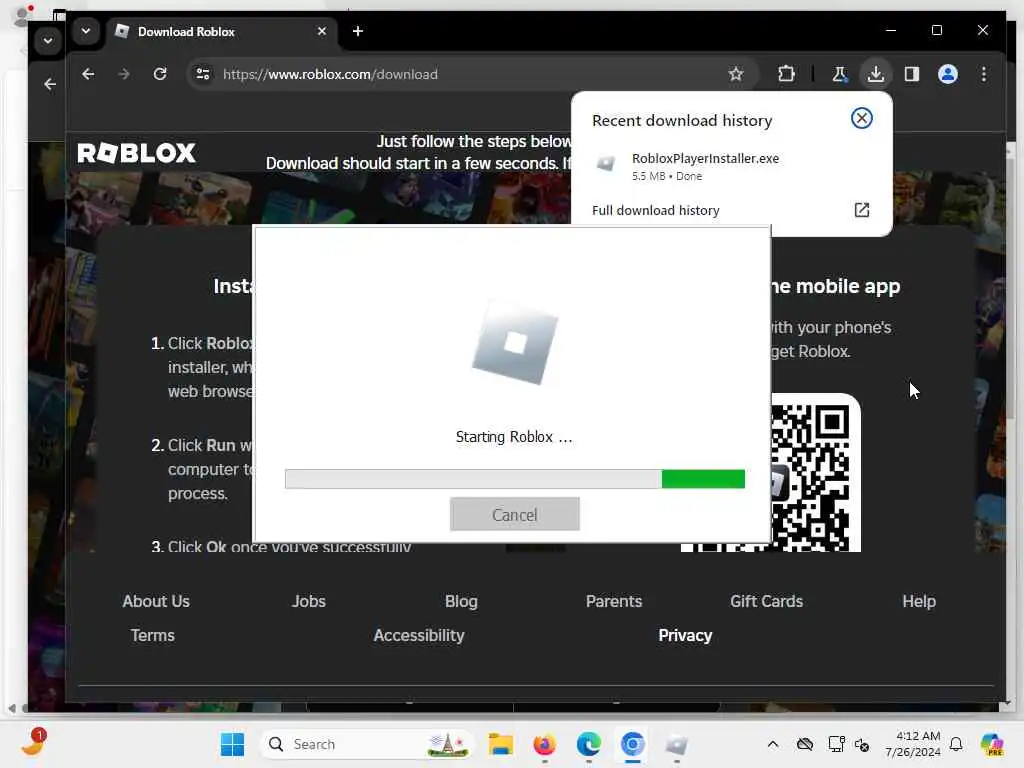Open RobloxPlayerInstaller.exe from download list
1024x768 pixels.
(705, 167)
